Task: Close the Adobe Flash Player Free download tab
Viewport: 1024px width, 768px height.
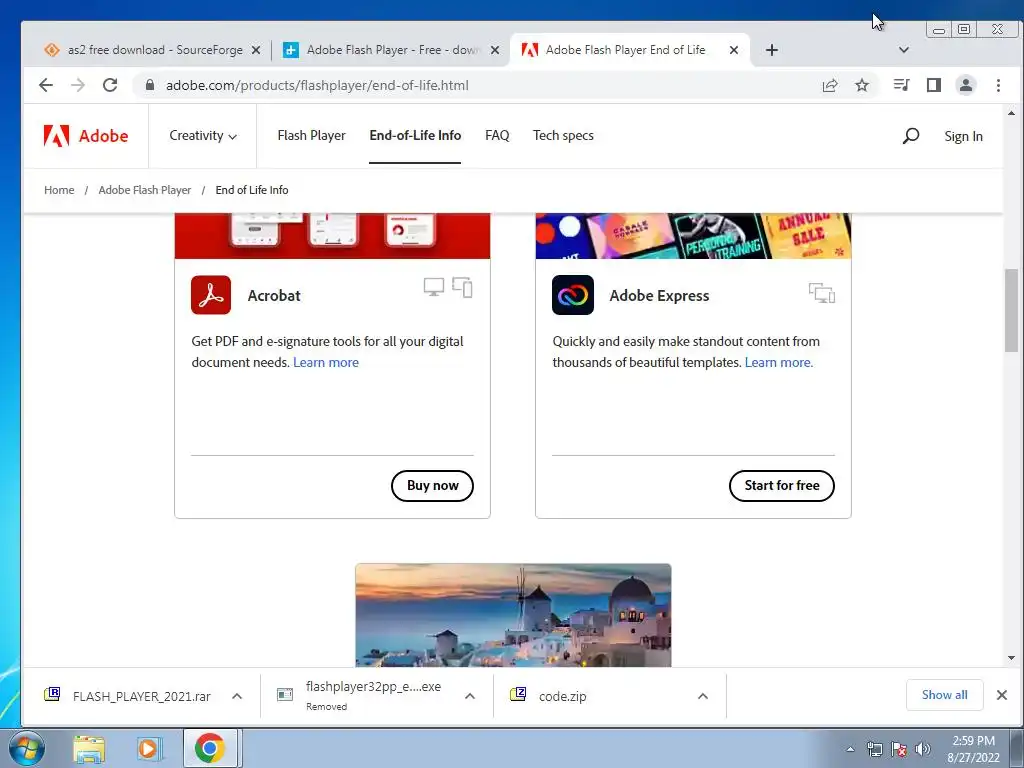Action: click(495, 50)
